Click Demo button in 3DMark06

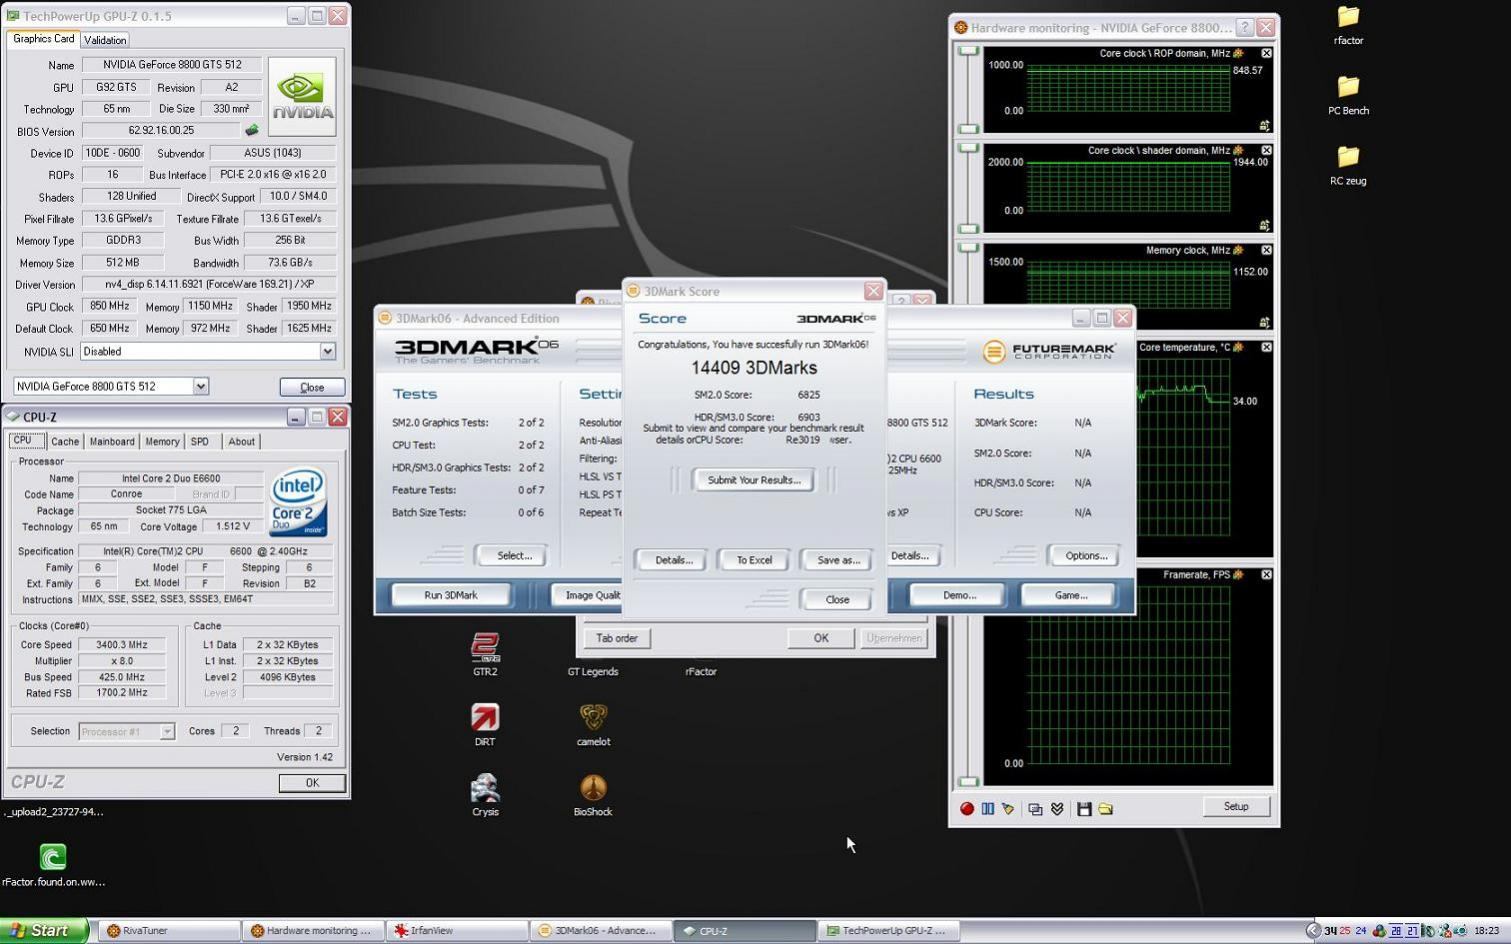959,595
